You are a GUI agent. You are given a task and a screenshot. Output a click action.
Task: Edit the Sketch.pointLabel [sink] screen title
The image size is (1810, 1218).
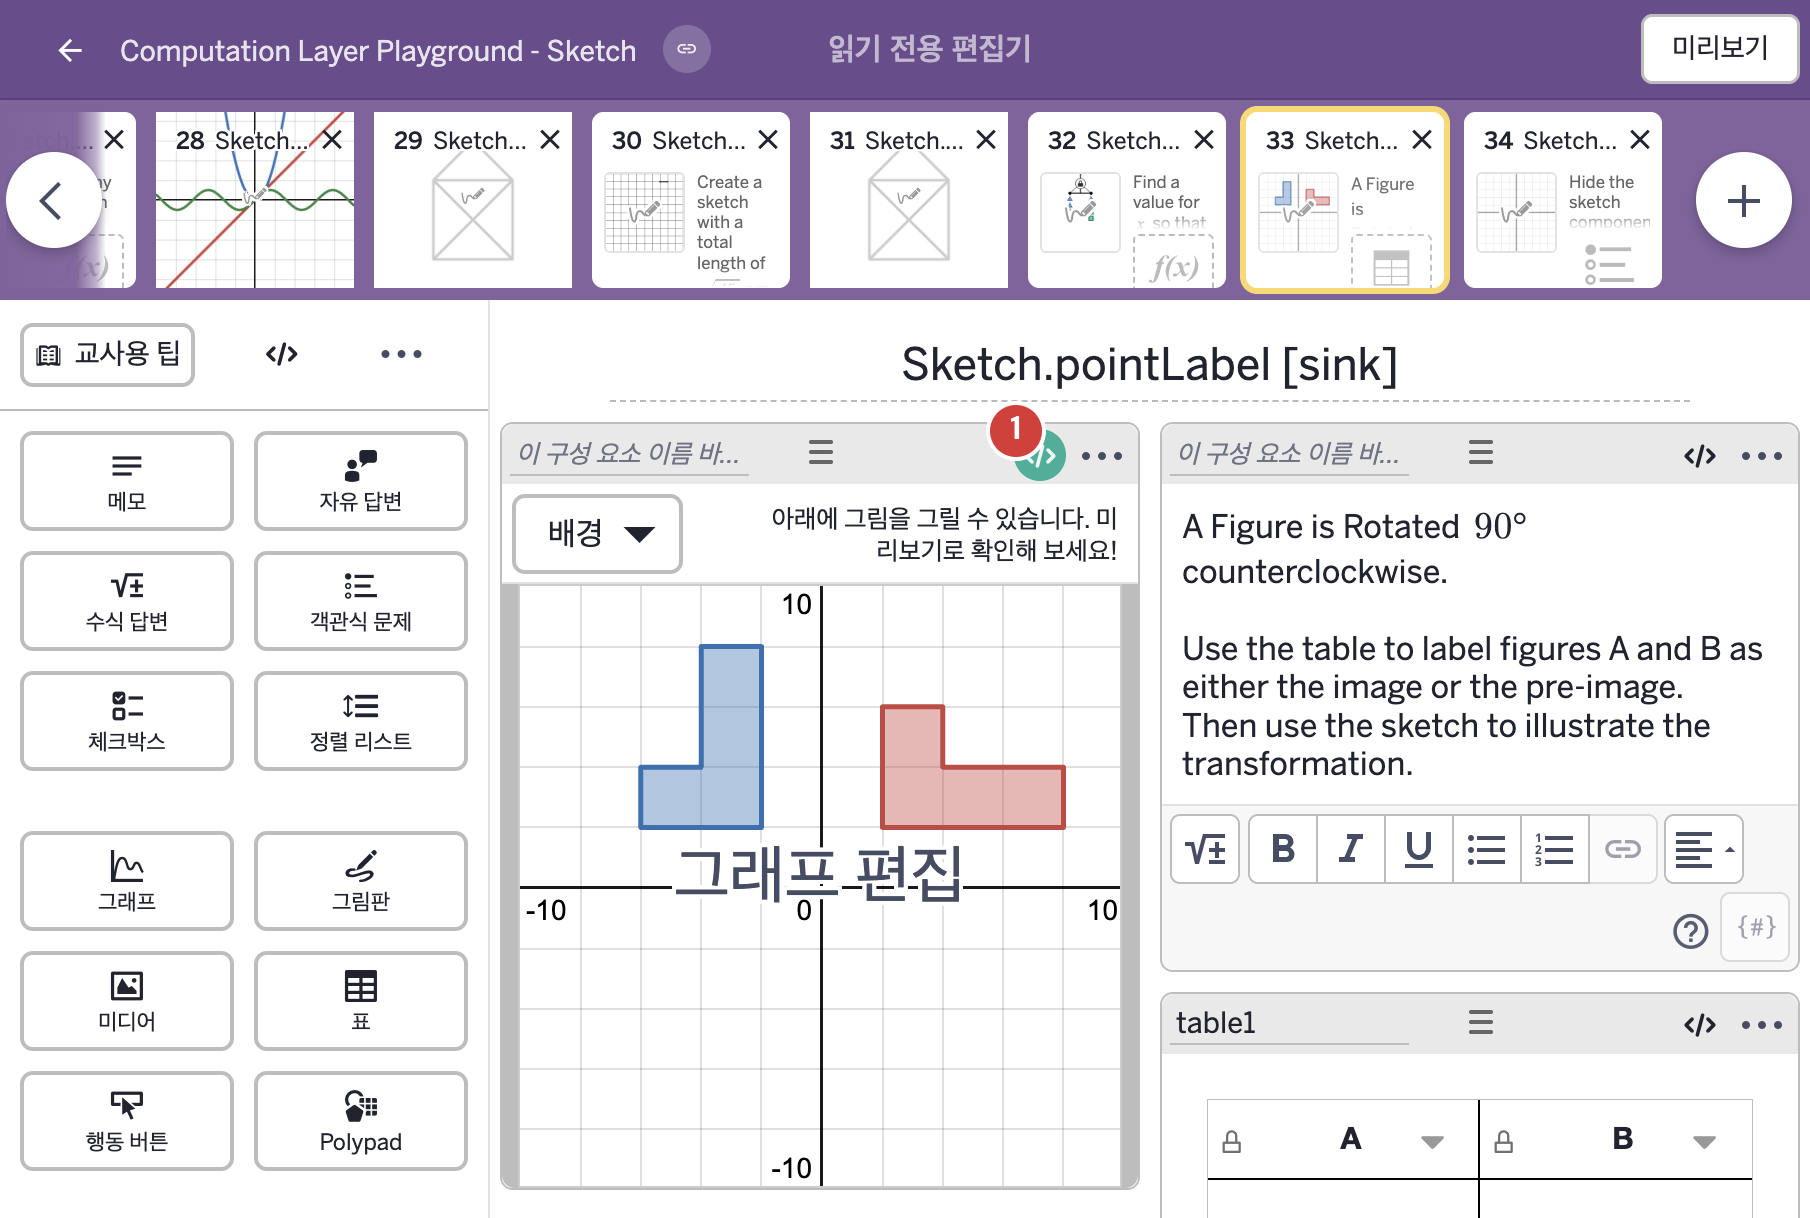click(x=1149, y=365)
